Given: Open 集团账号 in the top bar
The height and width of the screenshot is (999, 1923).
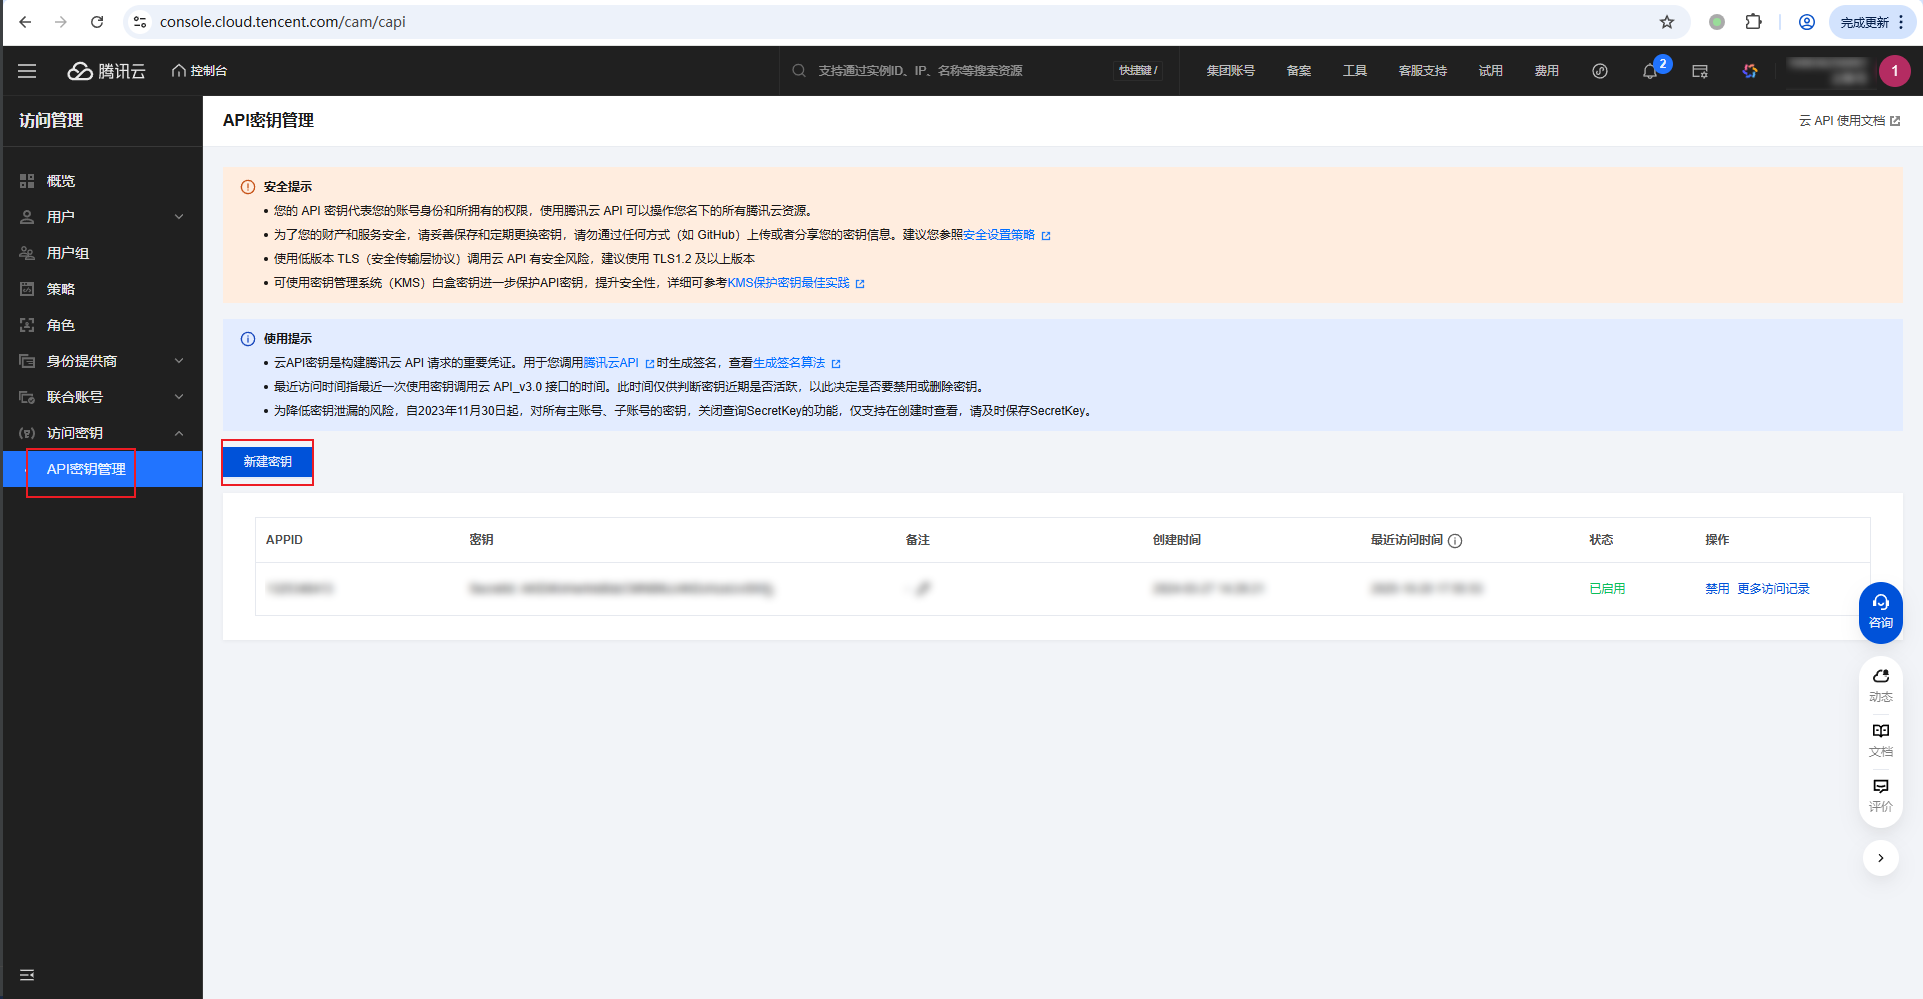Looking at the screenshot, I should [1230, 71].
